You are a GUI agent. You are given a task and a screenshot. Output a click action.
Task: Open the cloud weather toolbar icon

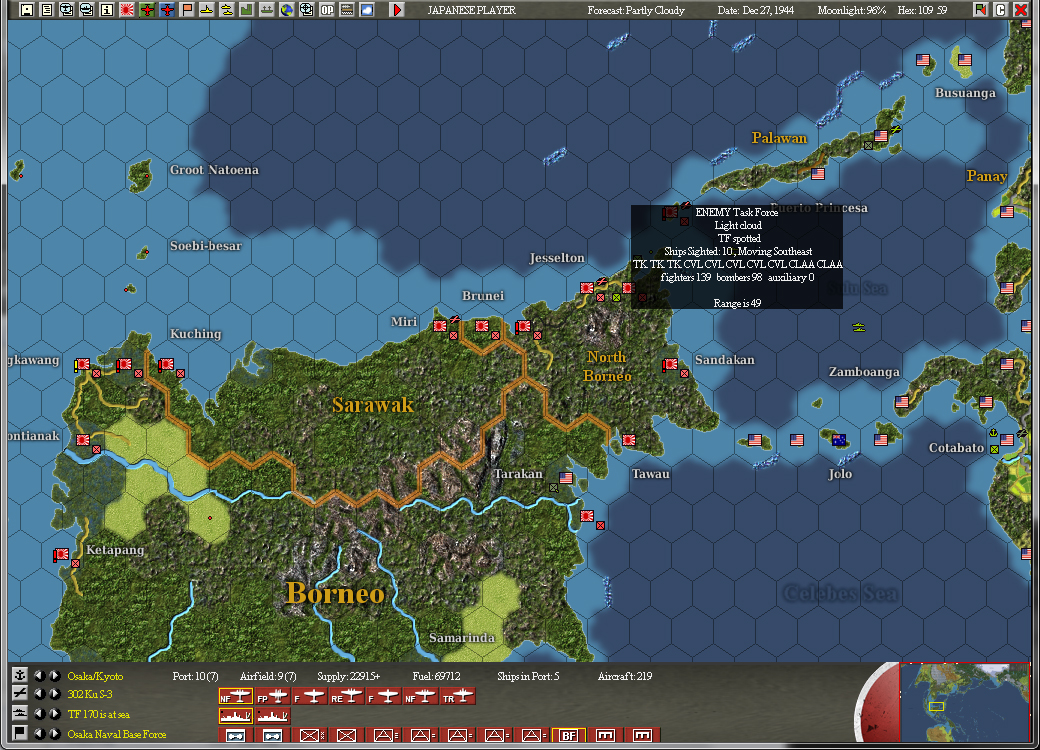pyautogui.click(x=367, y=9)
